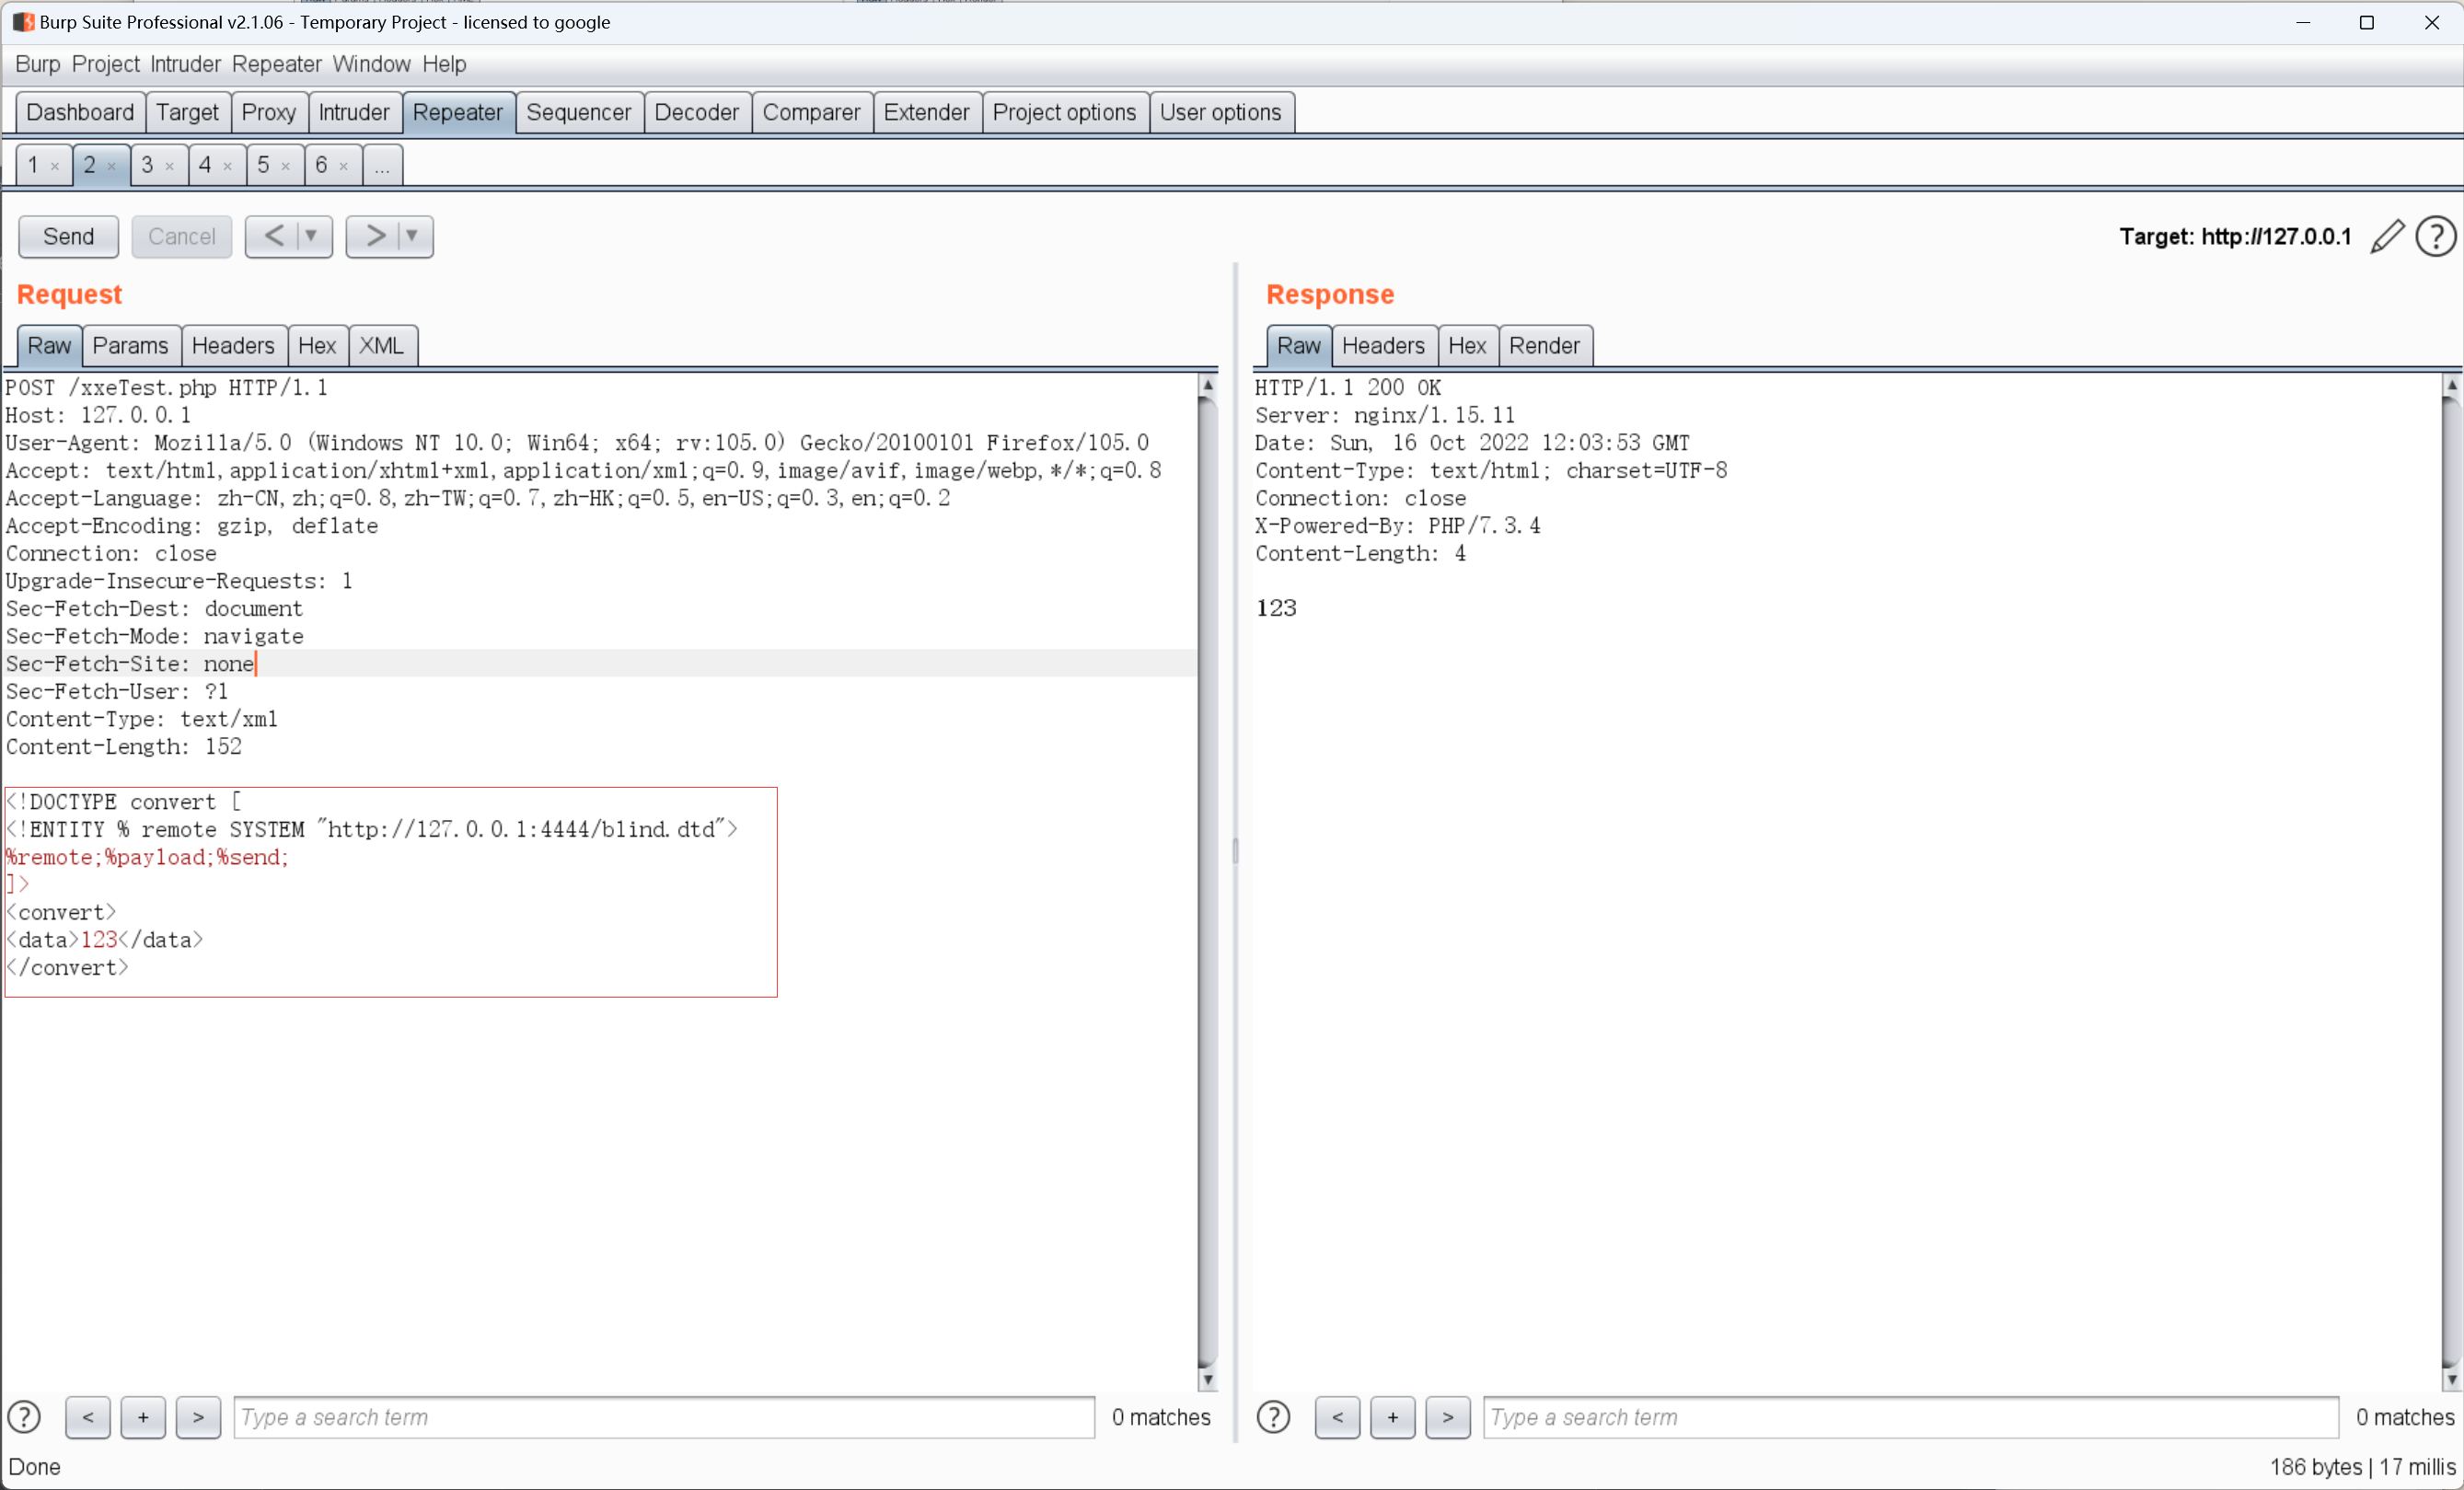Show request XML view
This screenshot has width=2464, height=1490.
click(x=381, y=346)
